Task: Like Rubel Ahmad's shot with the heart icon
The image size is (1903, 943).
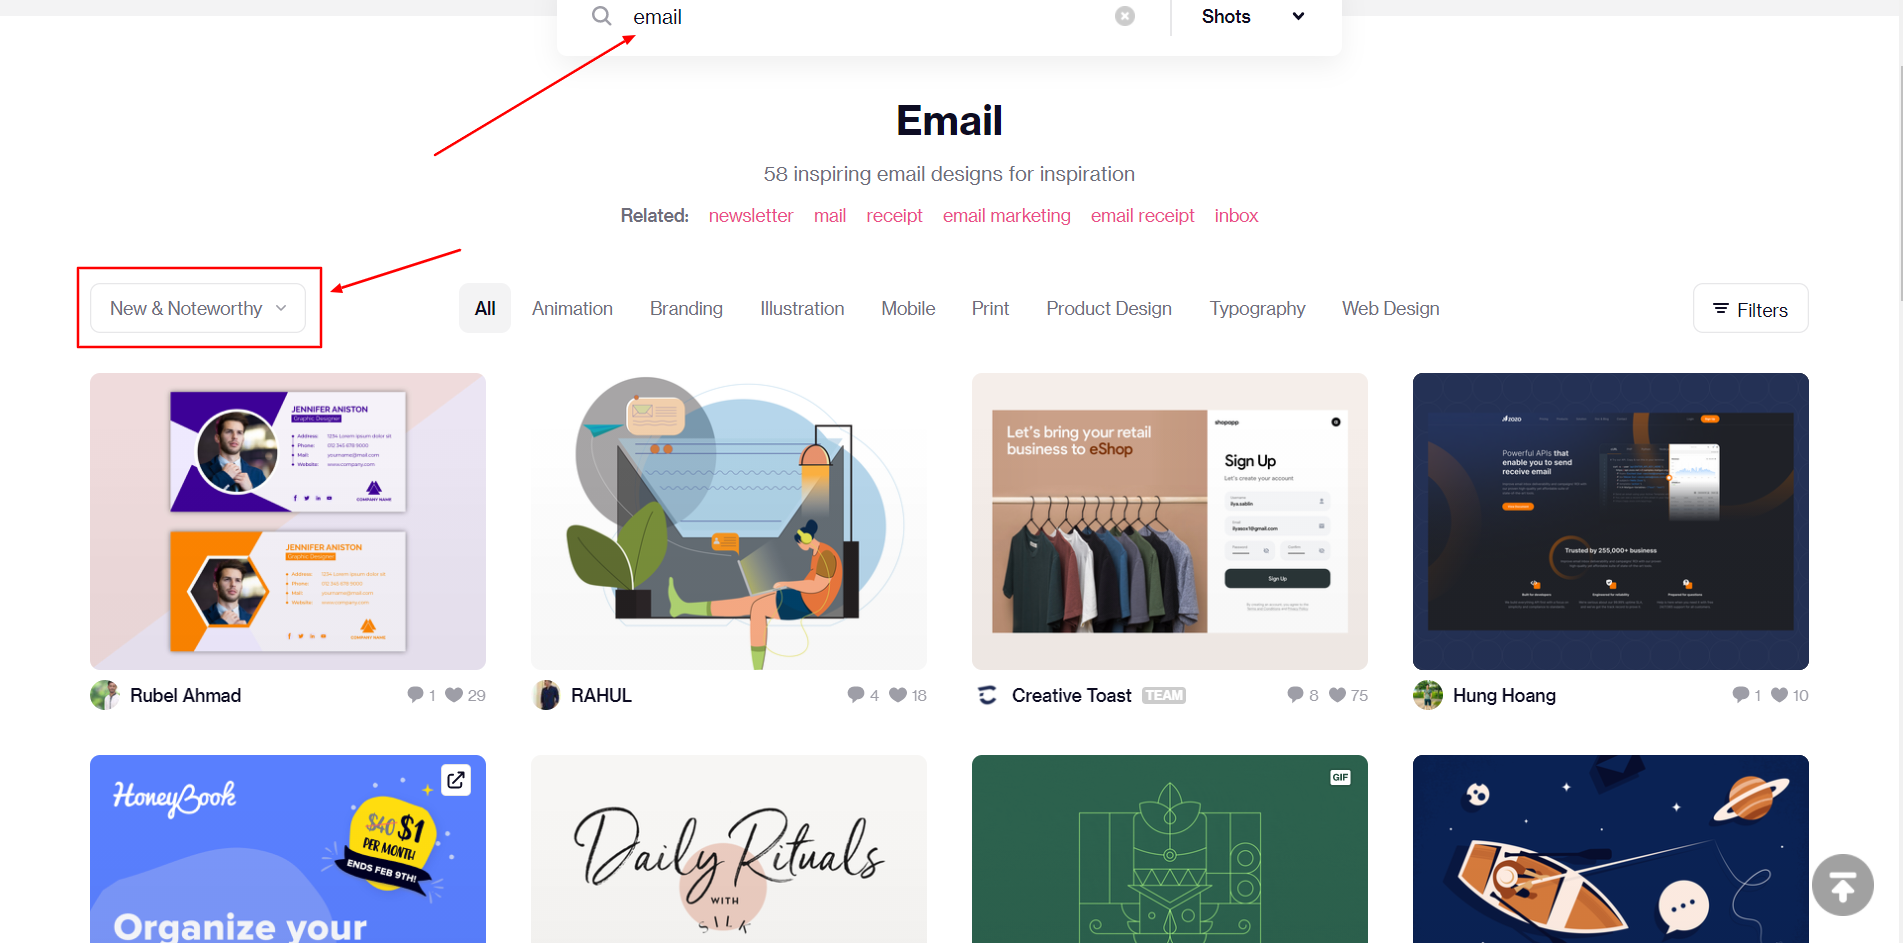Action: pos(454,695)
